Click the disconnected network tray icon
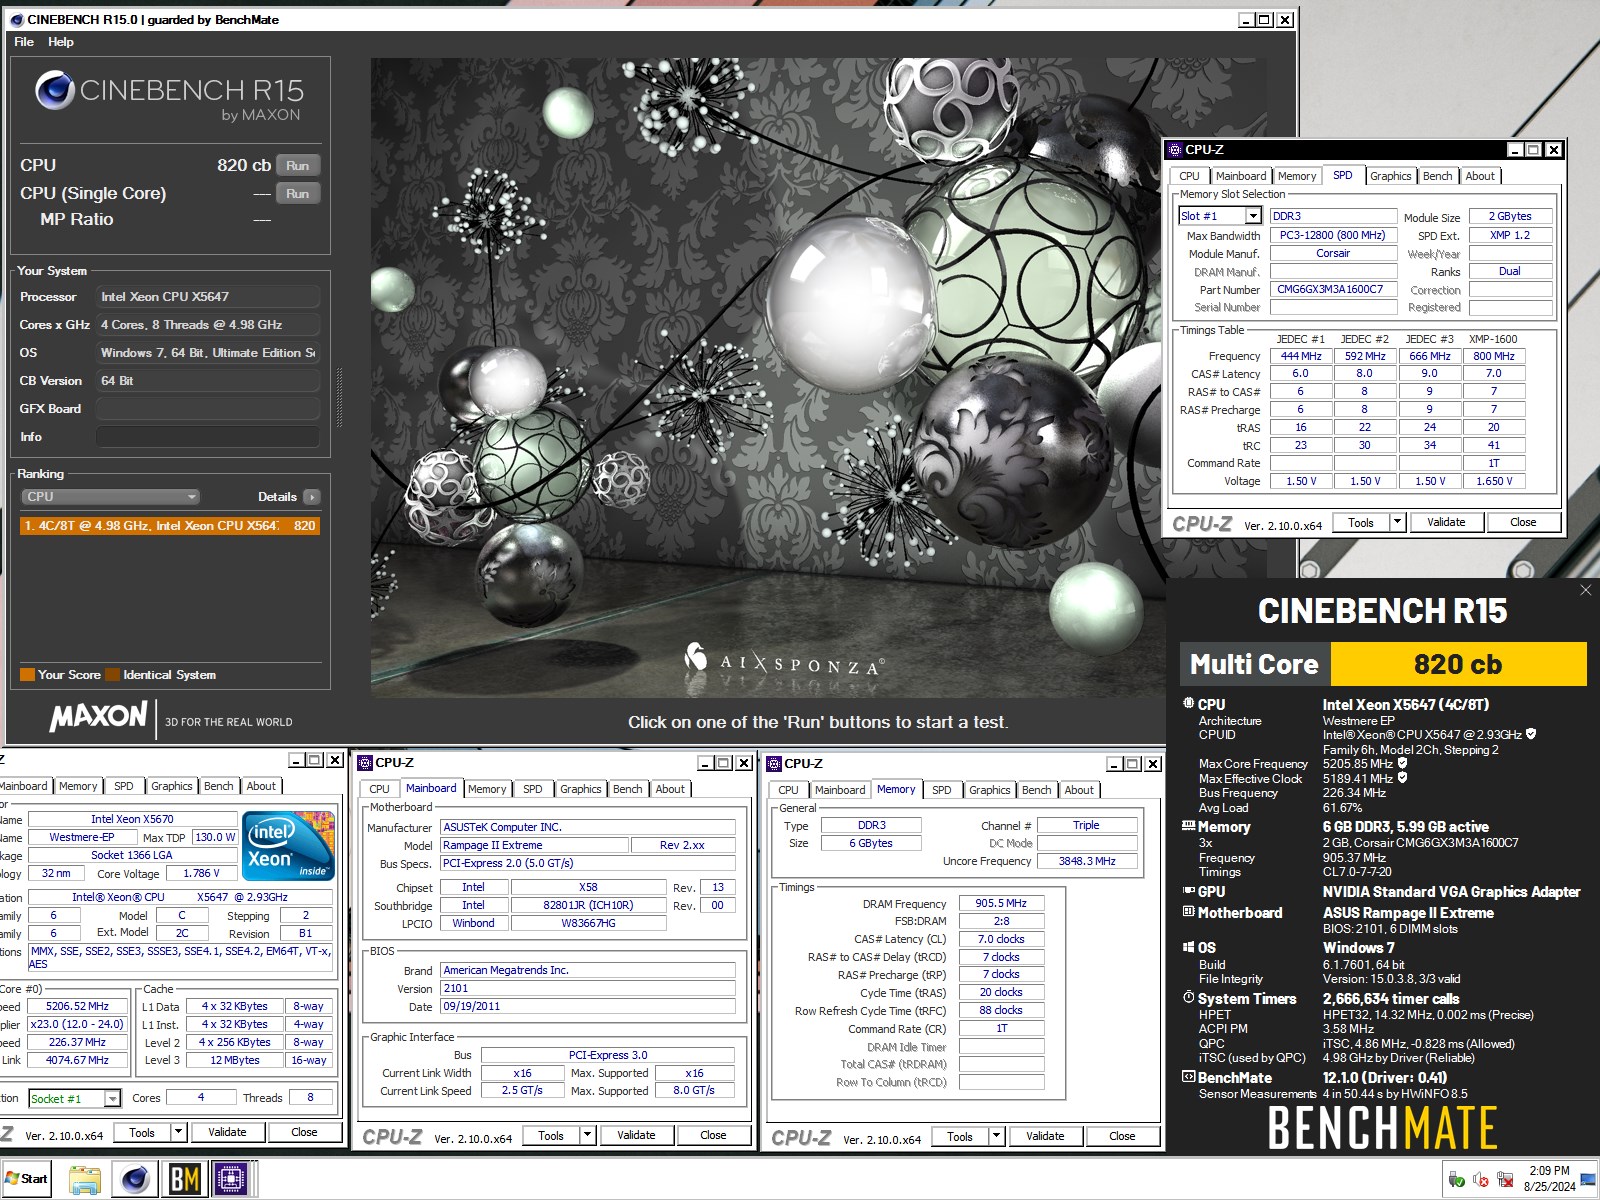The height and width of the screenshot is (1200, 1600). (x=1505, y=1181)
